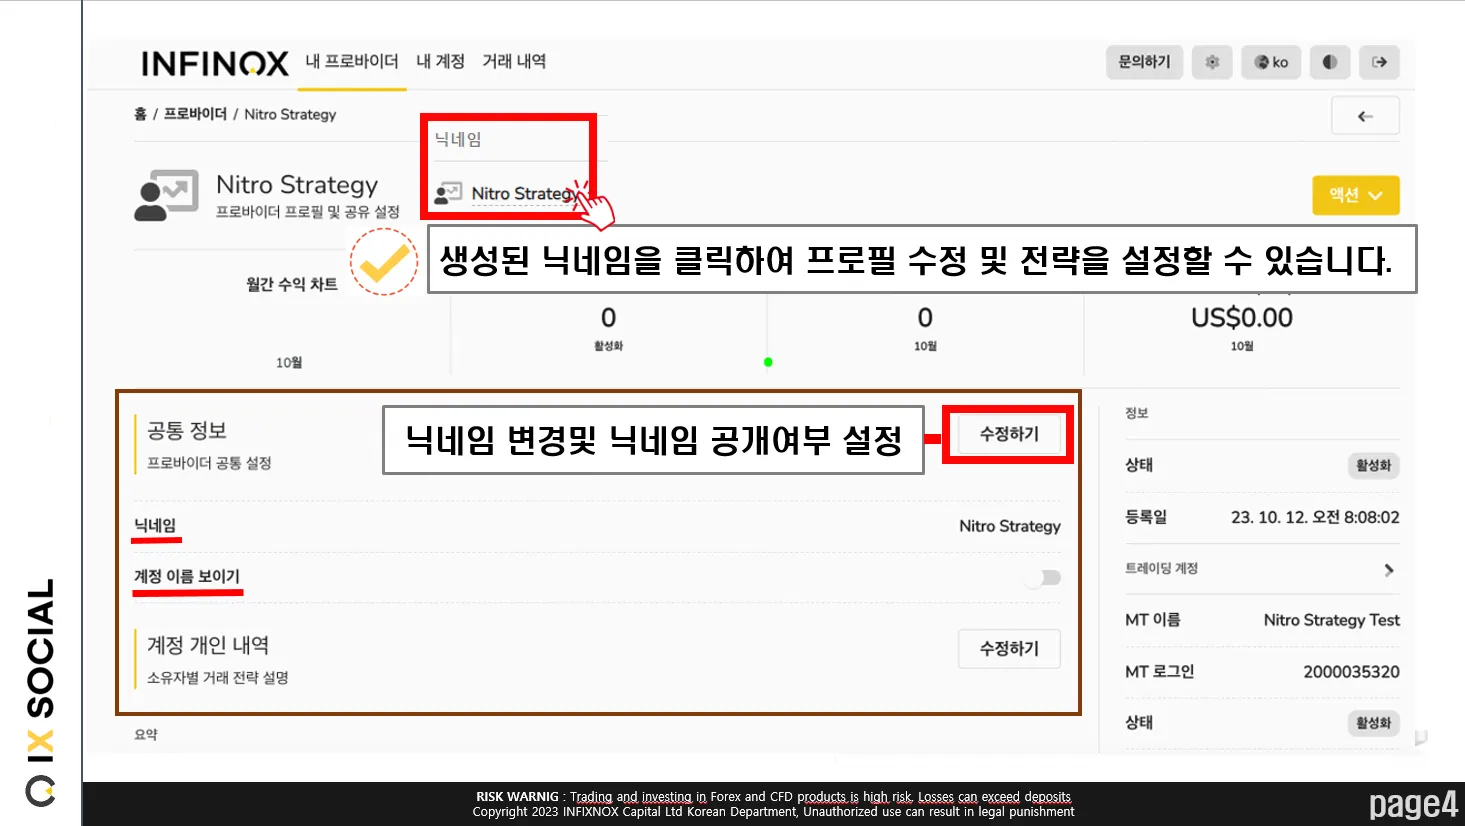1465x826 pixels.
Task: Click the 계정 이름 보이기 label
Action: click(187, 576)
